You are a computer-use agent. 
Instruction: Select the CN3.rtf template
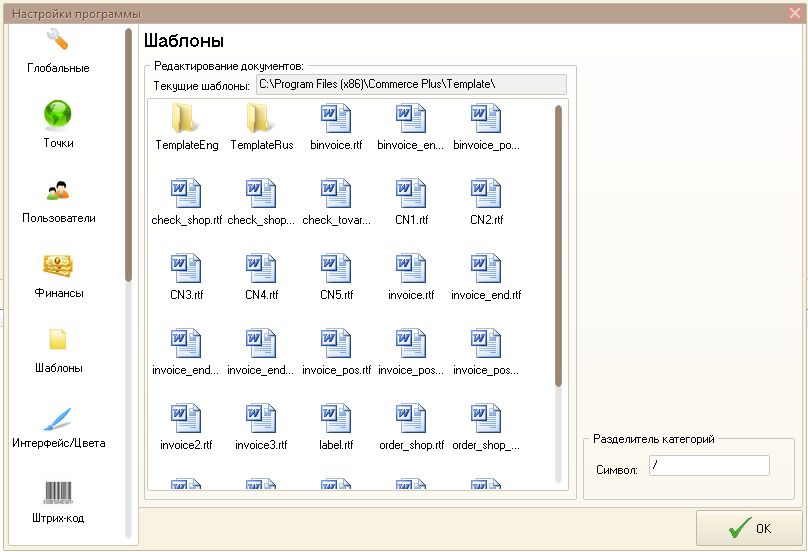pos(187,277)
